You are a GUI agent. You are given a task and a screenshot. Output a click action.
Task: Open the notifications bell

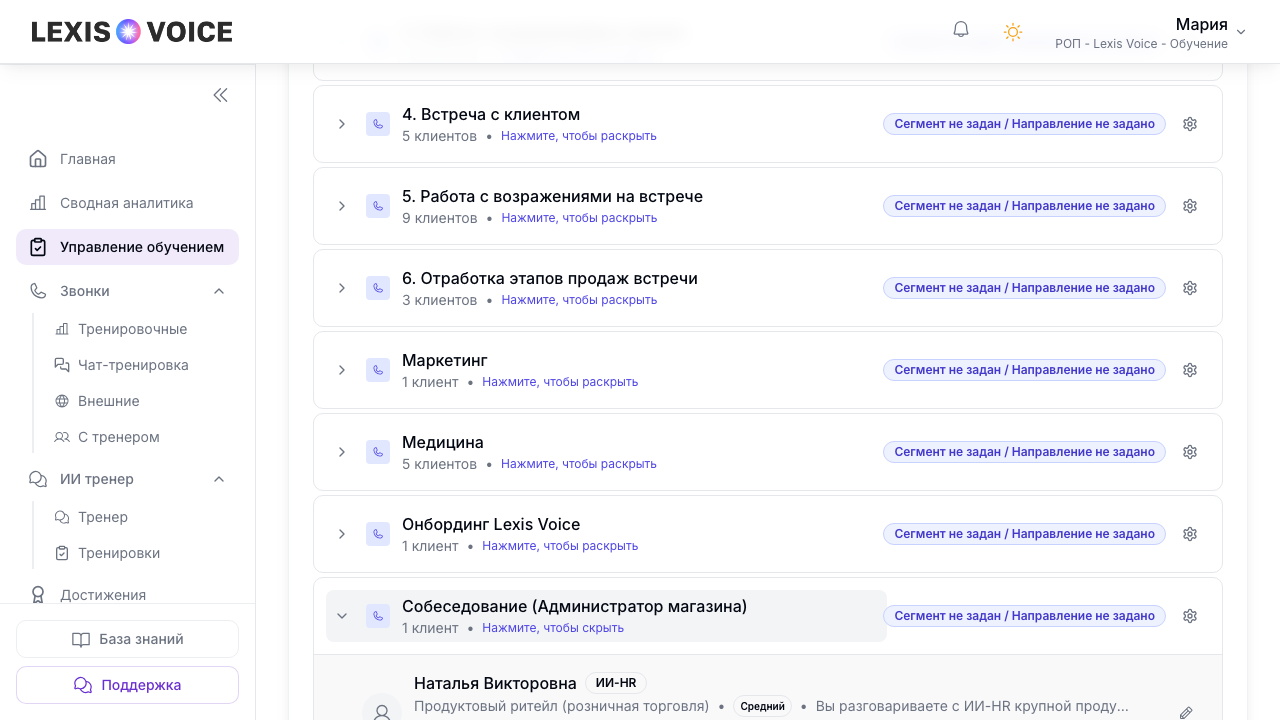pyautogui.click(x=961, y=30)
